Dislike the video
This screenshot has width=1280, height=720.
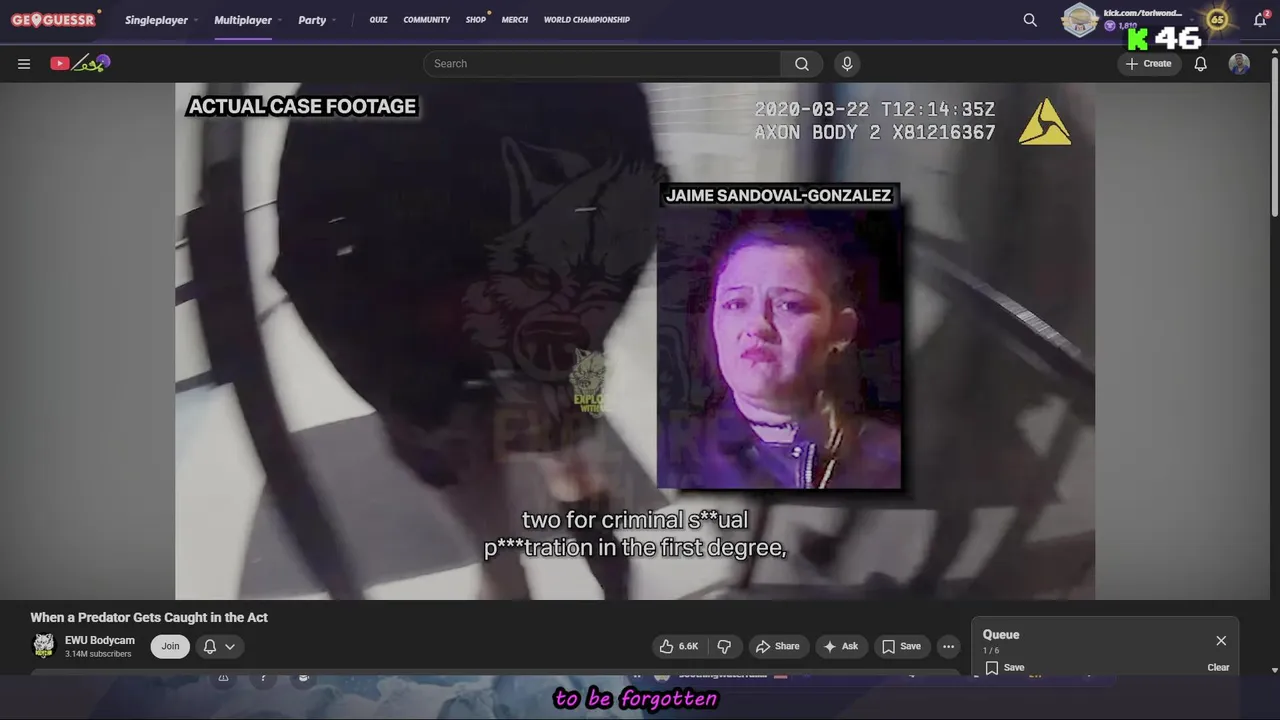point(725,646)
